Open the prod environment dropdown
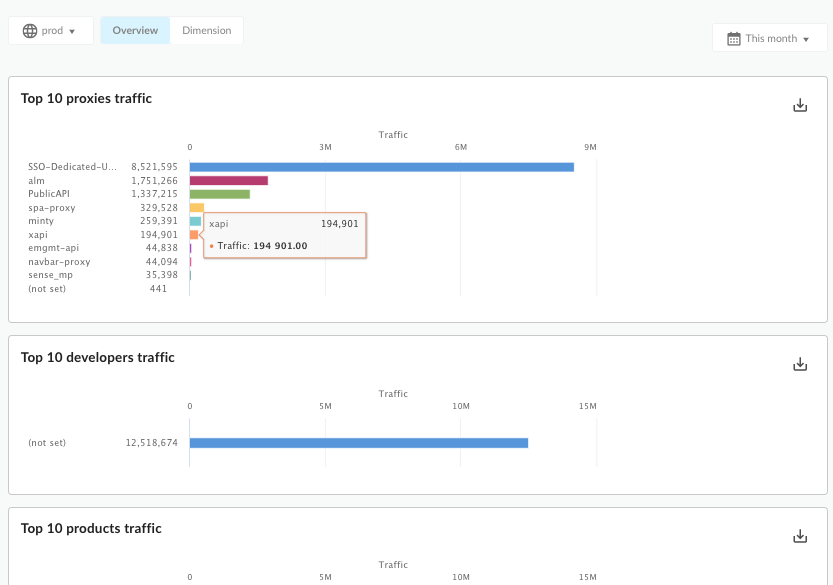833x585 pixels. click(x=51, y=31)
